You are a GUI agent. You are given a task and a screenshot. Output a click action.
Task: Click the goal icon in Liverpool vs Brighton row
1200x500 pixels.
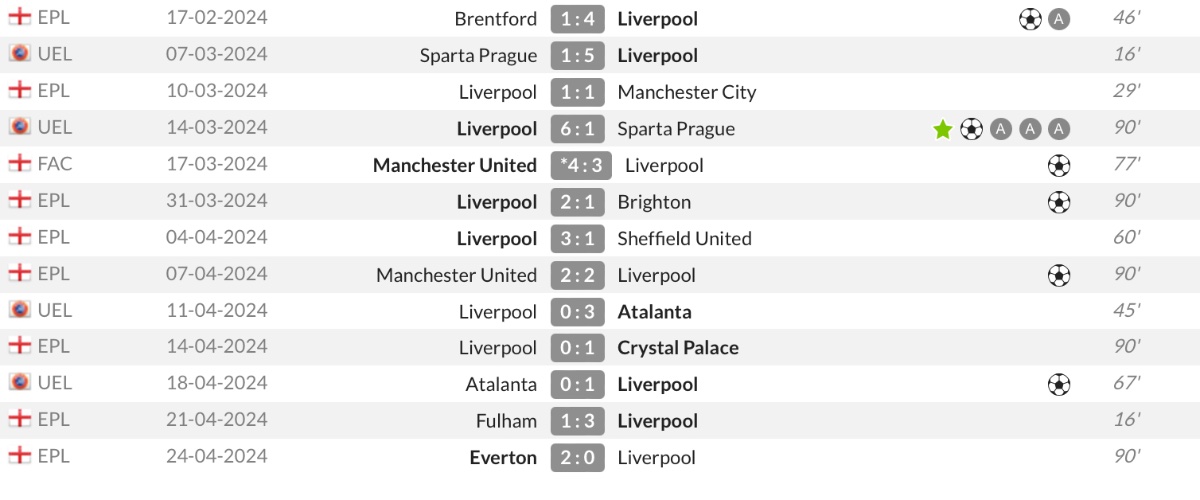pos(1059,202)
